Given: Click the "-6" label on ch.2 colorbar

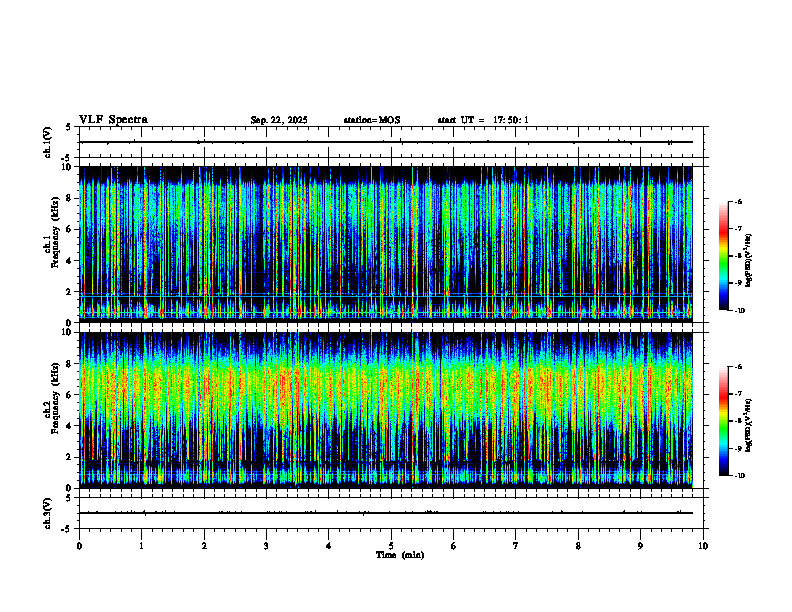Looking at the screenshot, I should coord(738,367).
